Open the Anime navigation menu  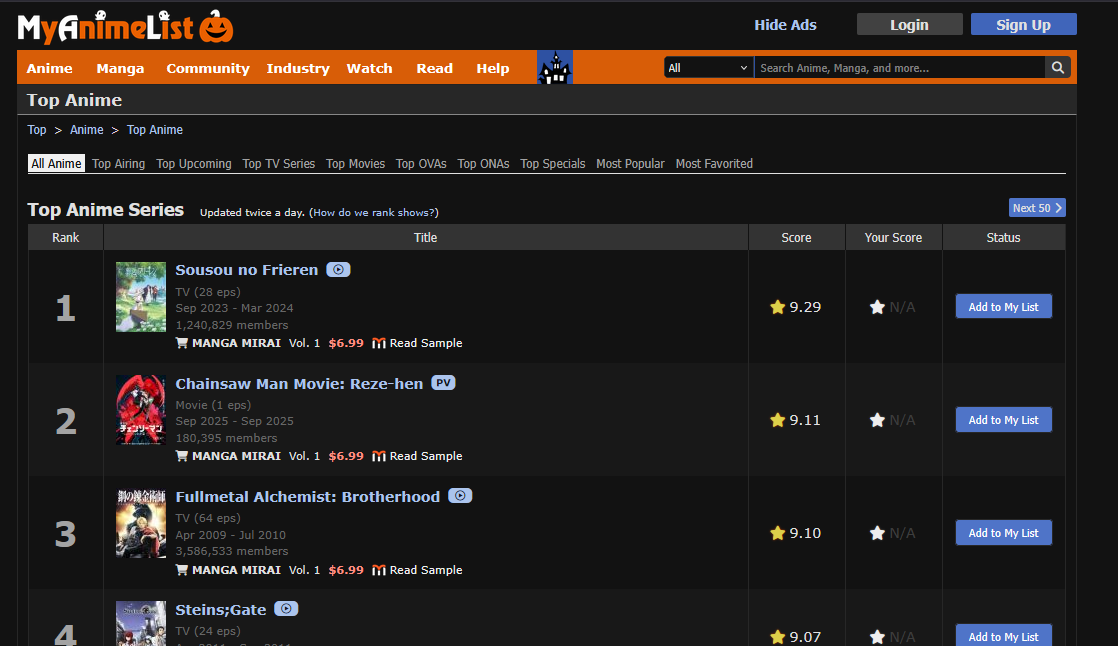[49, 68]
